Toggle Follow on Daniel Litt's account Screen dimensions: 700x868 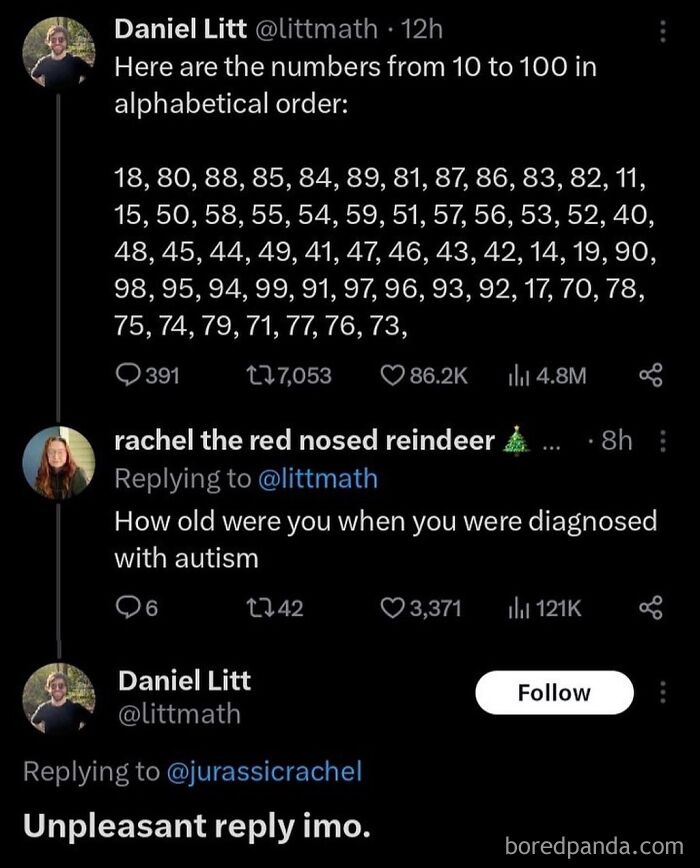coord(554,692)
